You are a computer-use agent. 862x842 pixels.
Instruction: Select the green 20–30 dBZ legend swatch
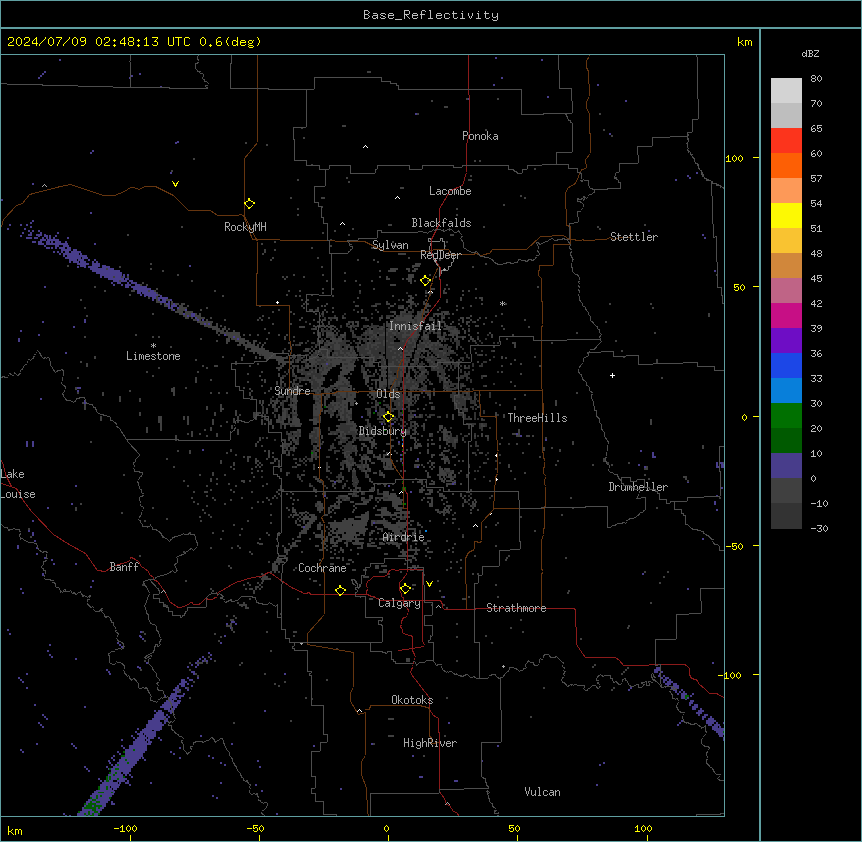(x=786, y=416)
